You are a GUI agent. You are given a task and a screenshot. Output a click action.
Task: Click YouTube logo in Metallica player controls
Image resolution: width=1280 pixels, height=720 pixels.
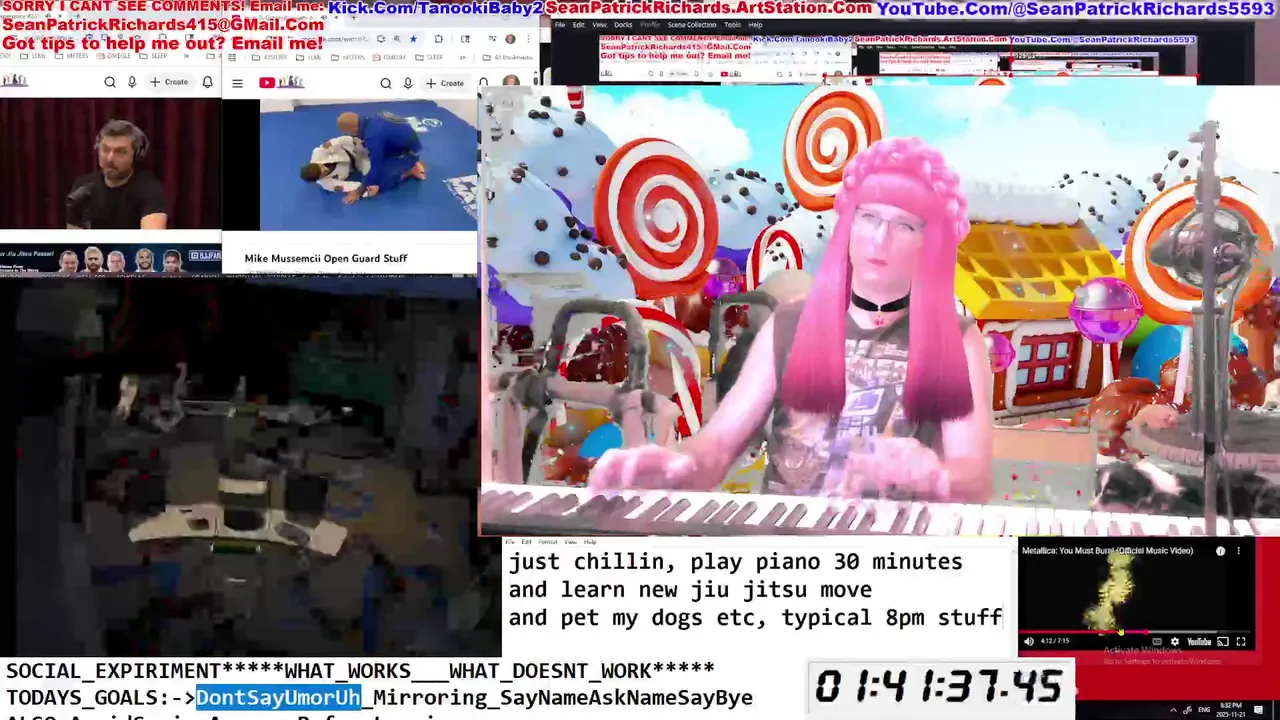pos(1199,641)
